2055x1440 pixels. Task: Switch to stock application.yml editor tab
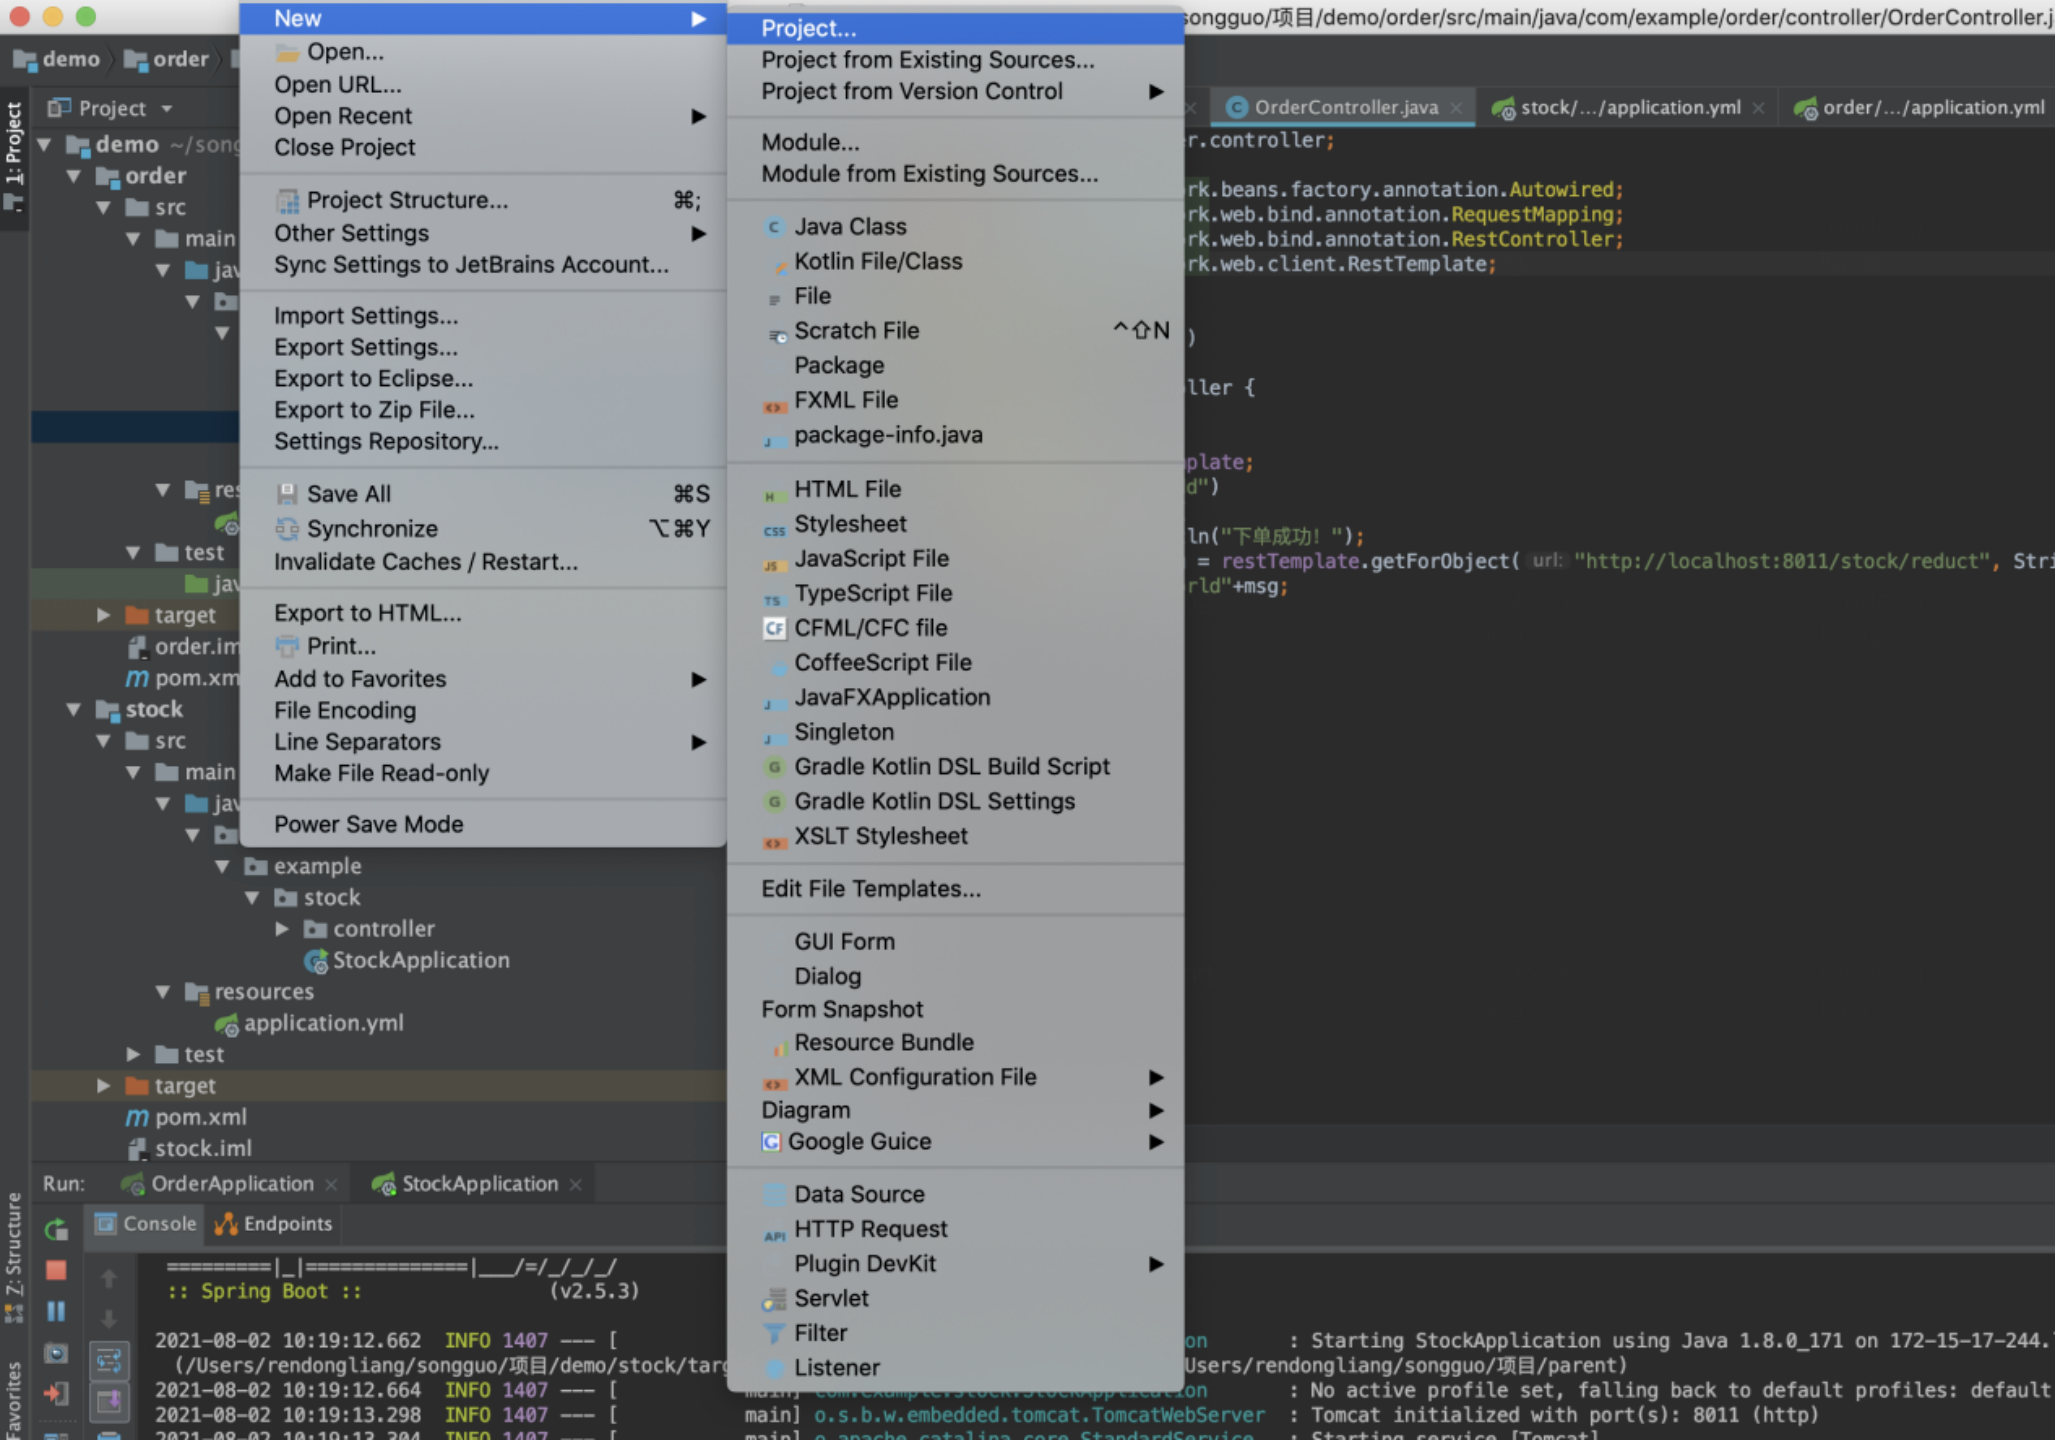click(x=1627, y=107)
